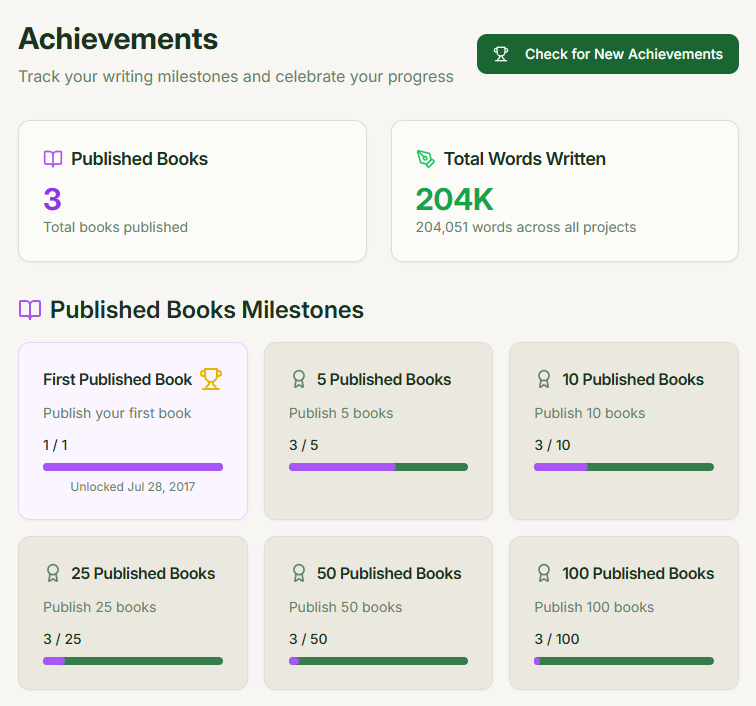
Task: Click the Total Words Written title
Action: 525,159
